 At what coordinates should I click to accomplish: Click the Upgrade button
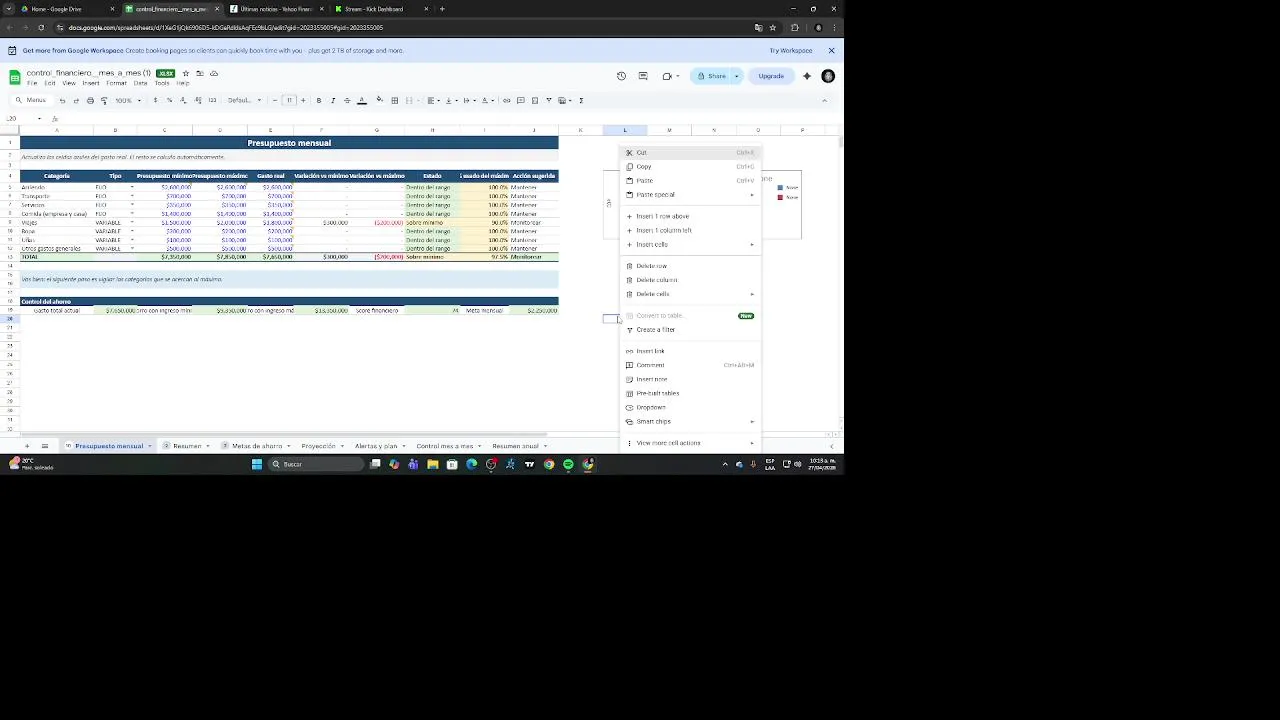pos(771,76)
